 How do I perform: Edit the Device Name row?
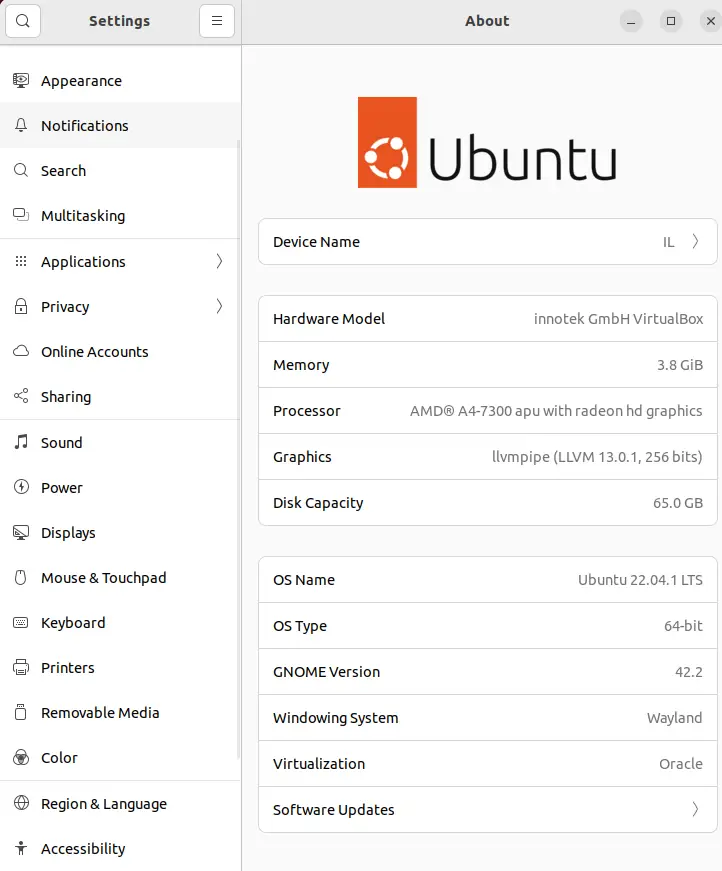488,242
